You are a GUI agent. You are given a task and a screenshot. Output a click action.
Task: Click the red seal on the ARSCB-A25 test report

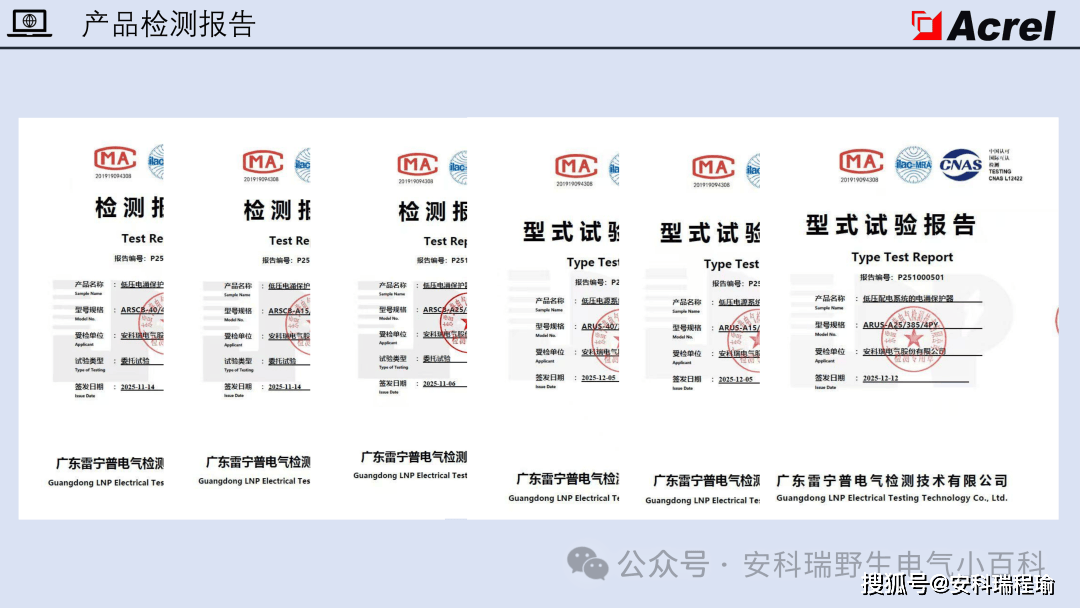[x=453, y=324]
